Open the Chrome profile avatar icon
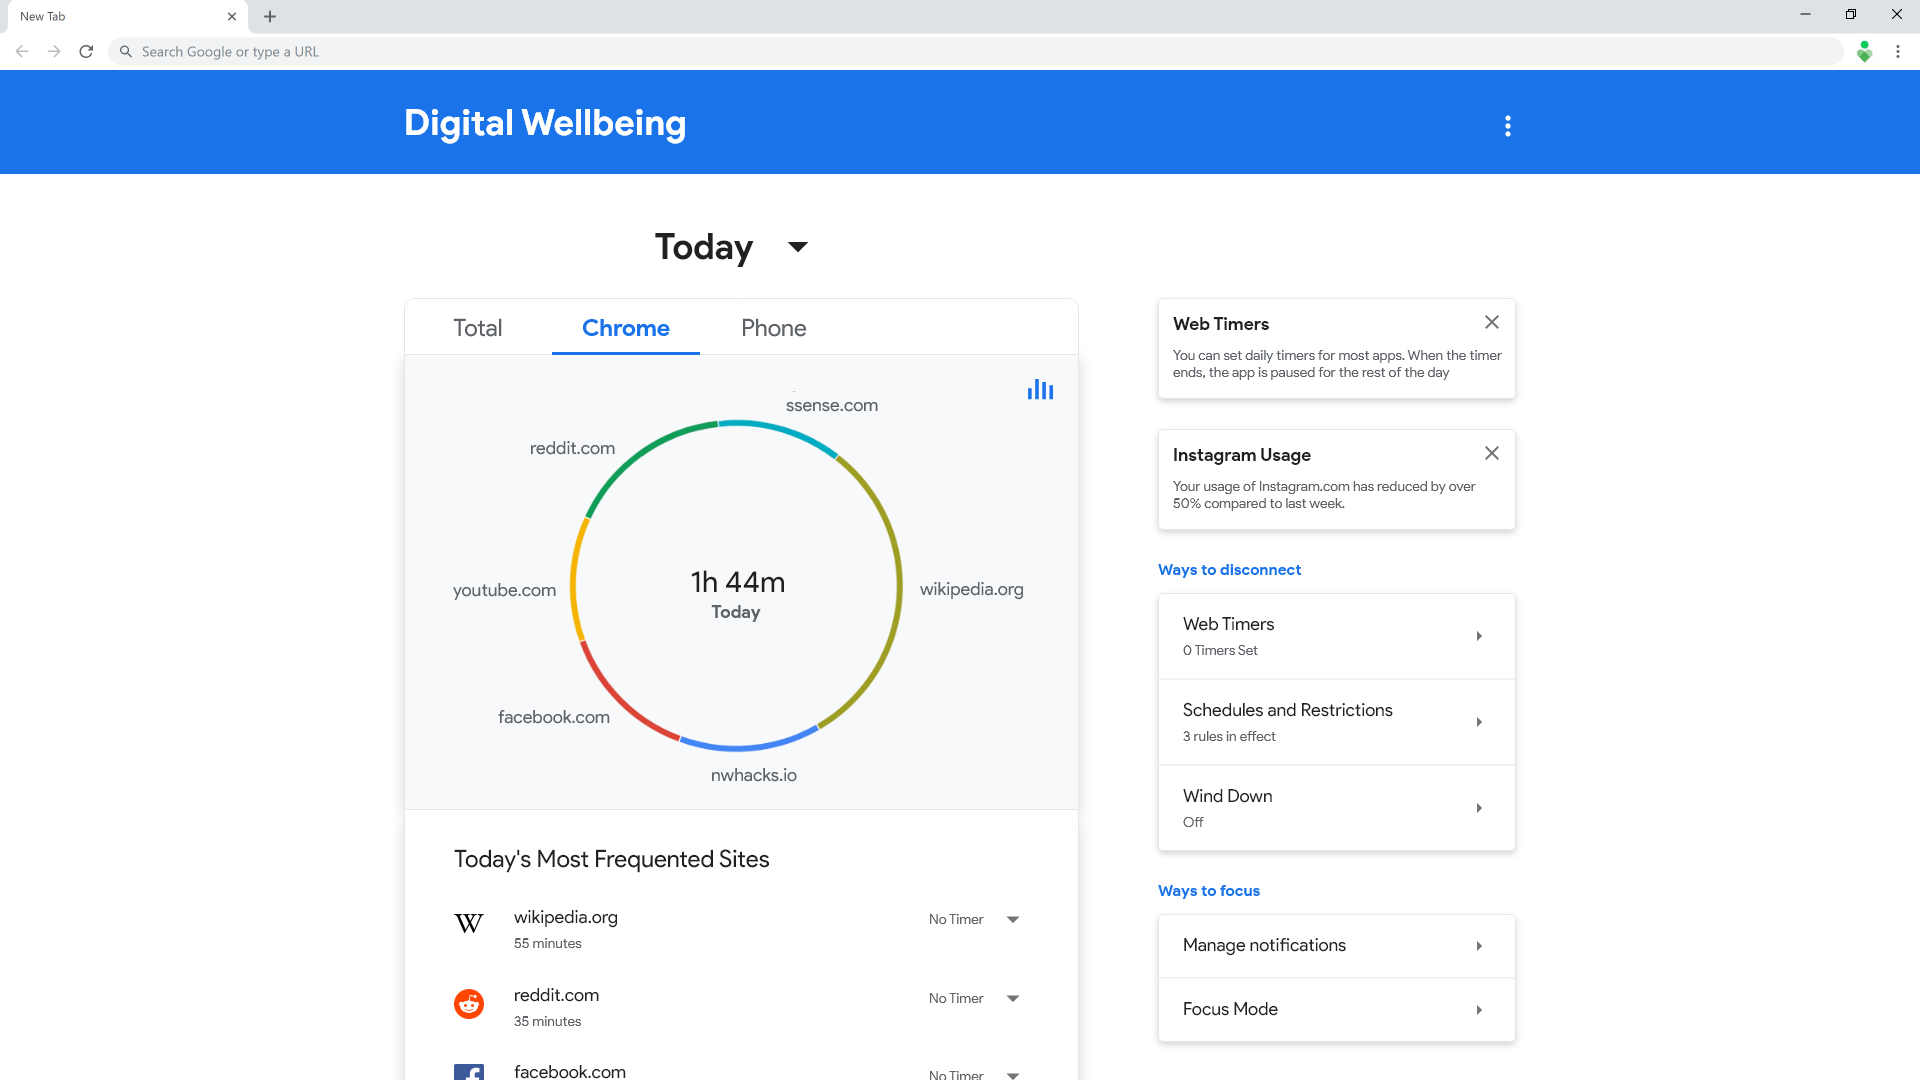The width and height of the screenshot is (1920, 1080). point(1864,51)
